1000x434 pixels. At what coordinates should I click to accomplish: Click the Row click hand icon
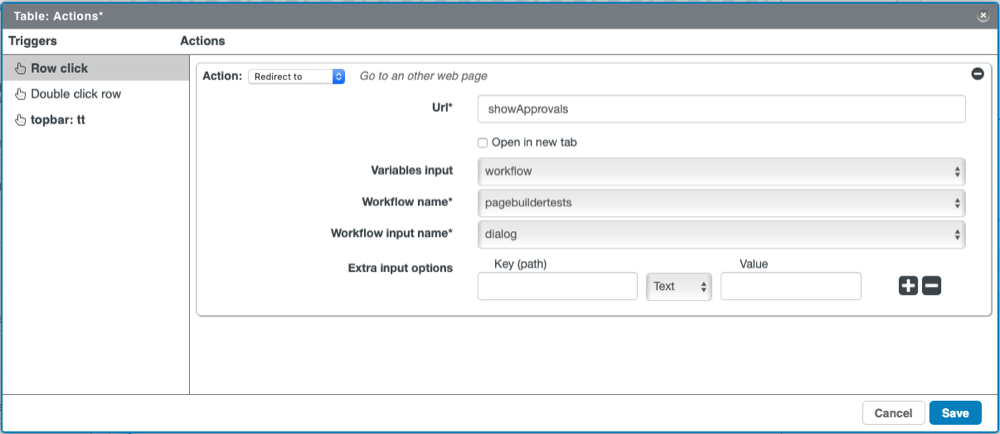[x=20, y=68]
